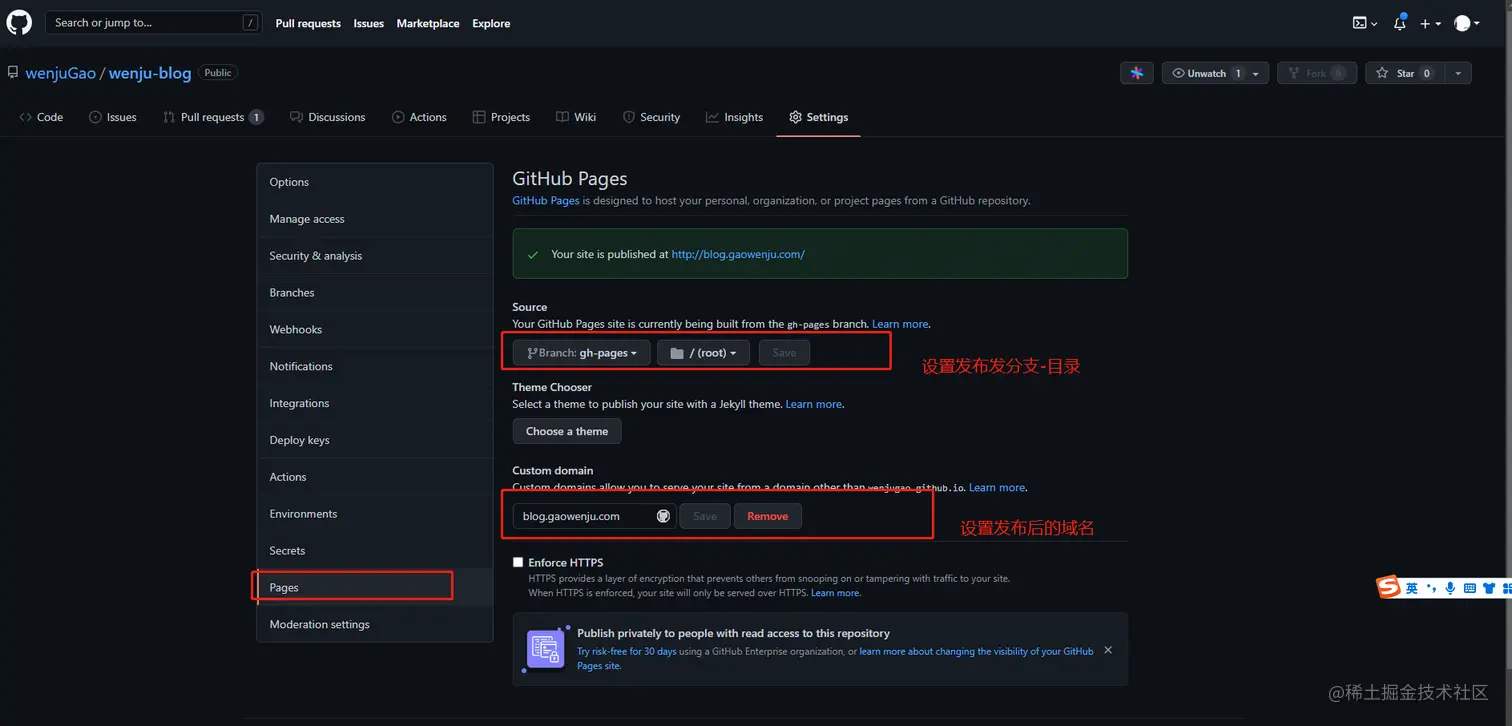
Task: Switch to the Discussions tab
Action: 327,117
